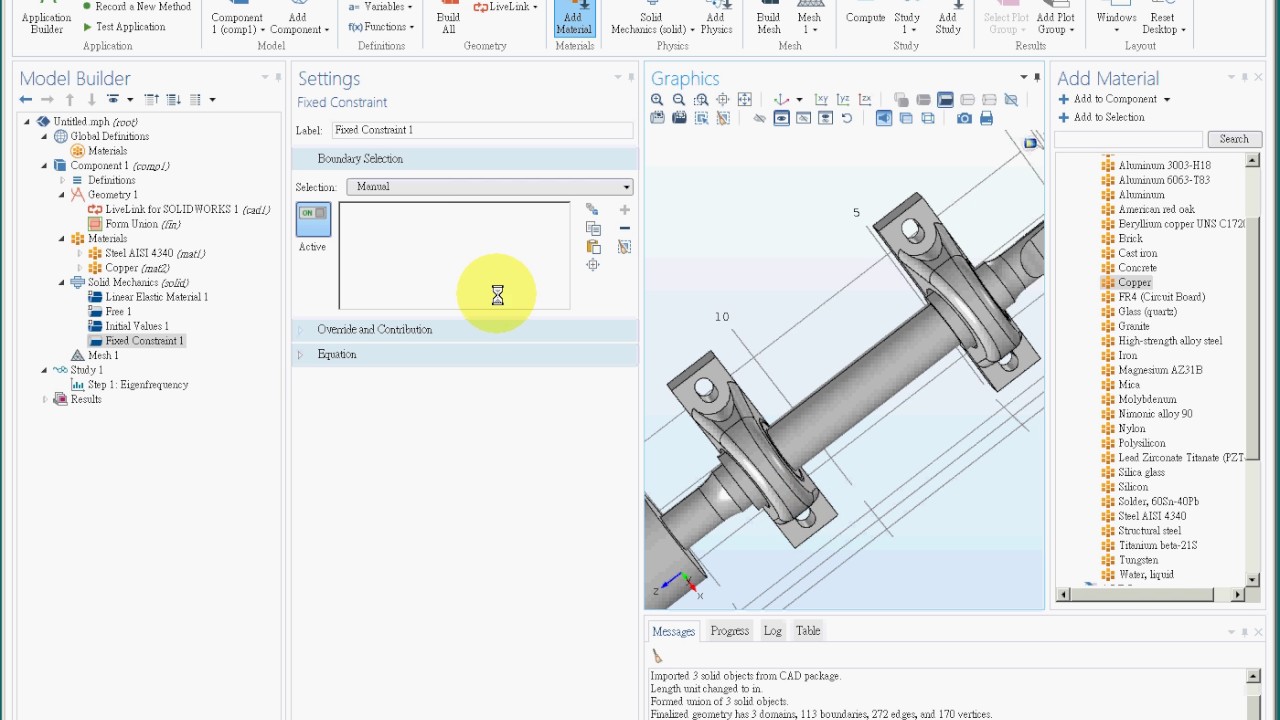This screenshot has width=1280, height=720.
Task: Zoom out of the Graphics view
Action: click(679, 99)
